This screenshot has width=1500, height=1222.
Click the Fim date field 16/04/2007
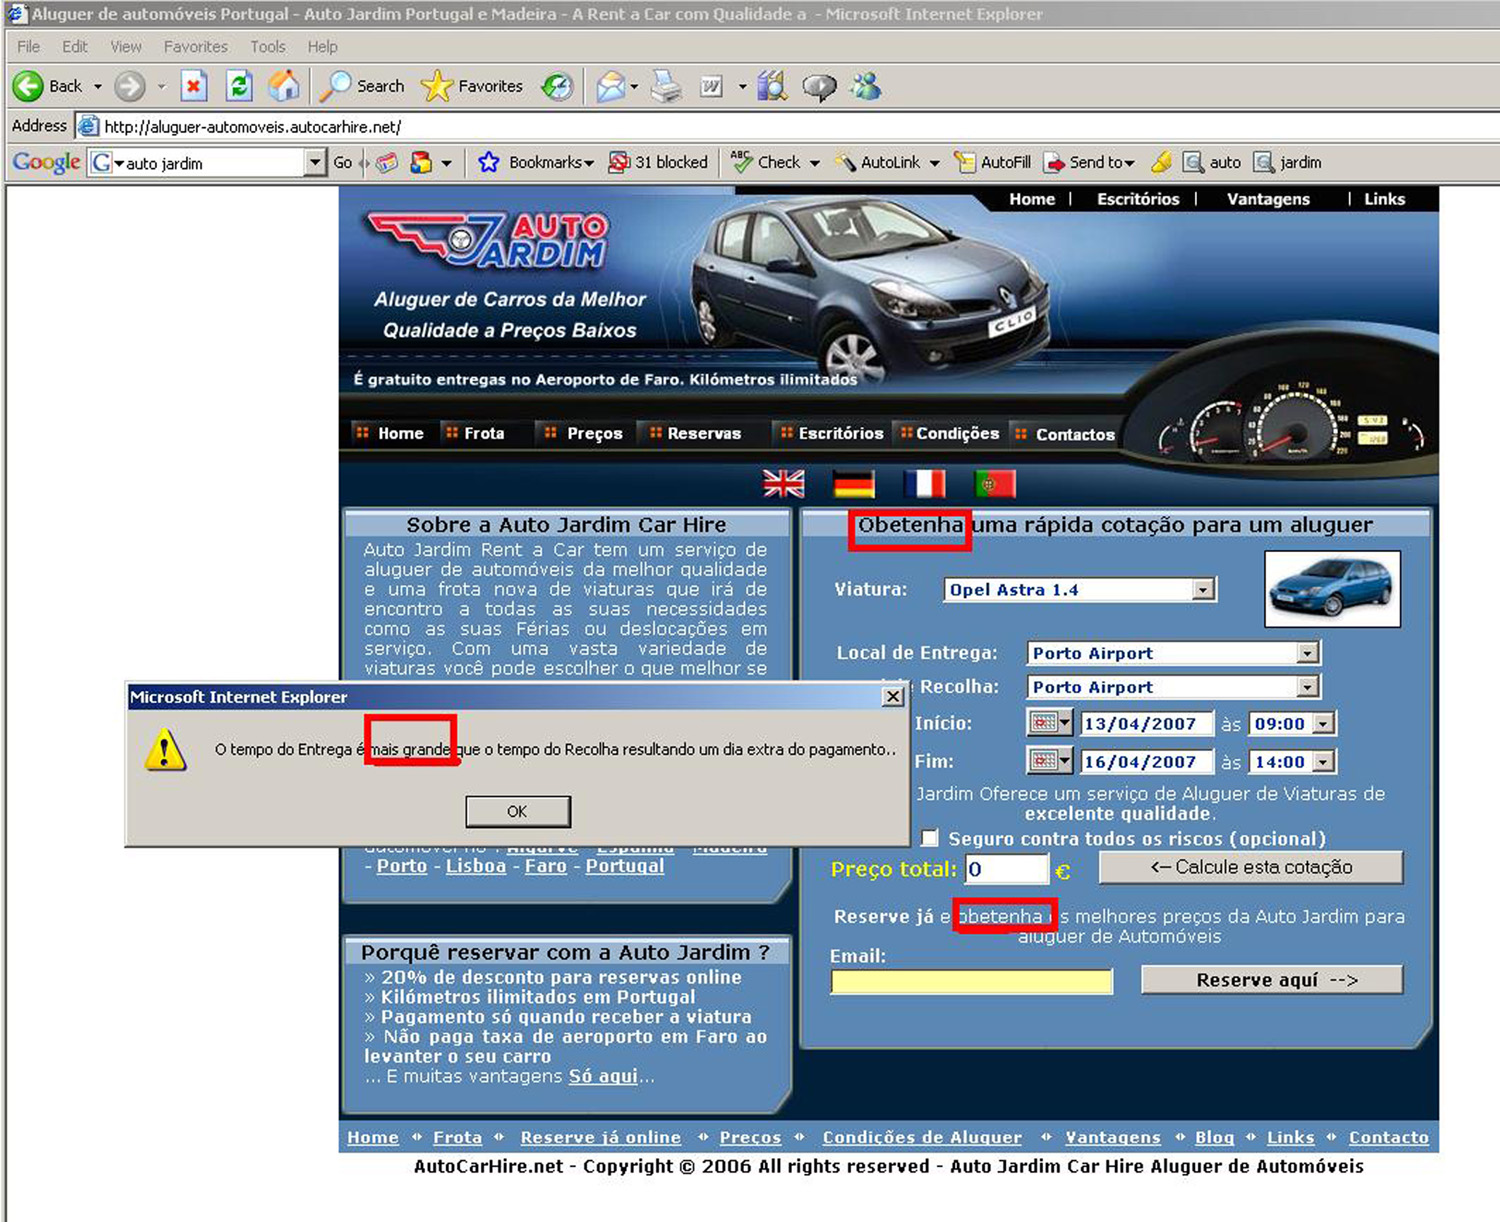click(x=1146, y=762)
